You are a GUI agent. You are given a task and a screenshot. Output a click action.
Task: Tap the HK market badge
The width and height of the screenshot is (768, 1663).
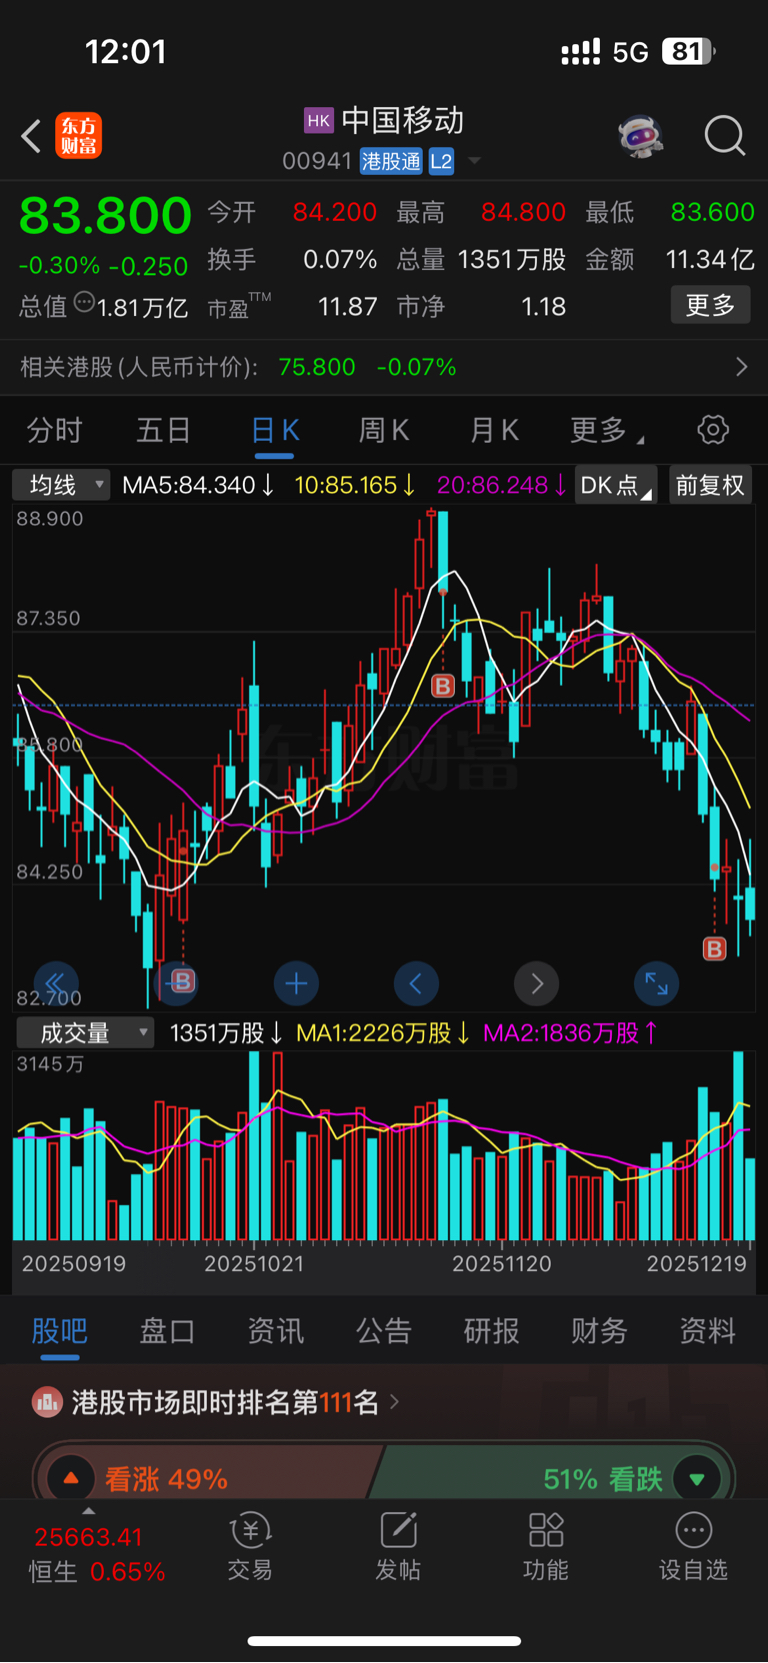[319, 121]
